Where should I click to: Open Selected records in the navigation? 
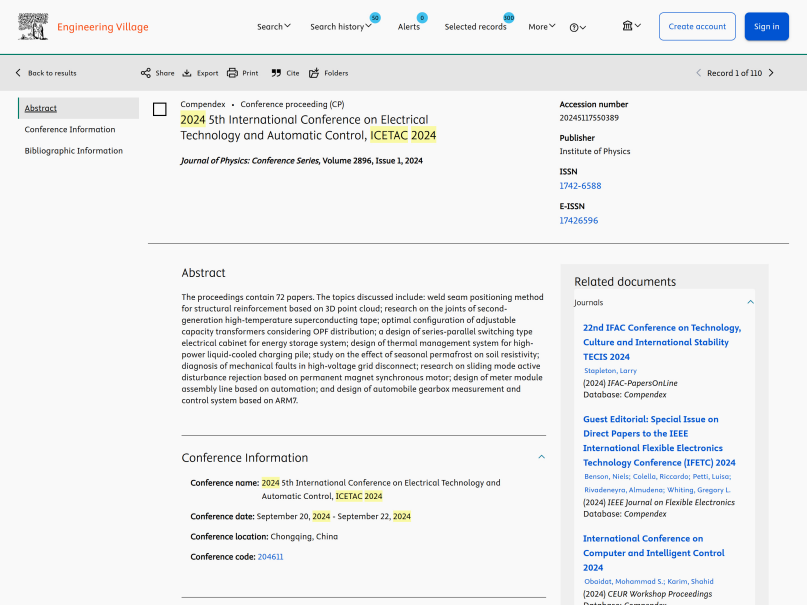[x=476, y=27]
